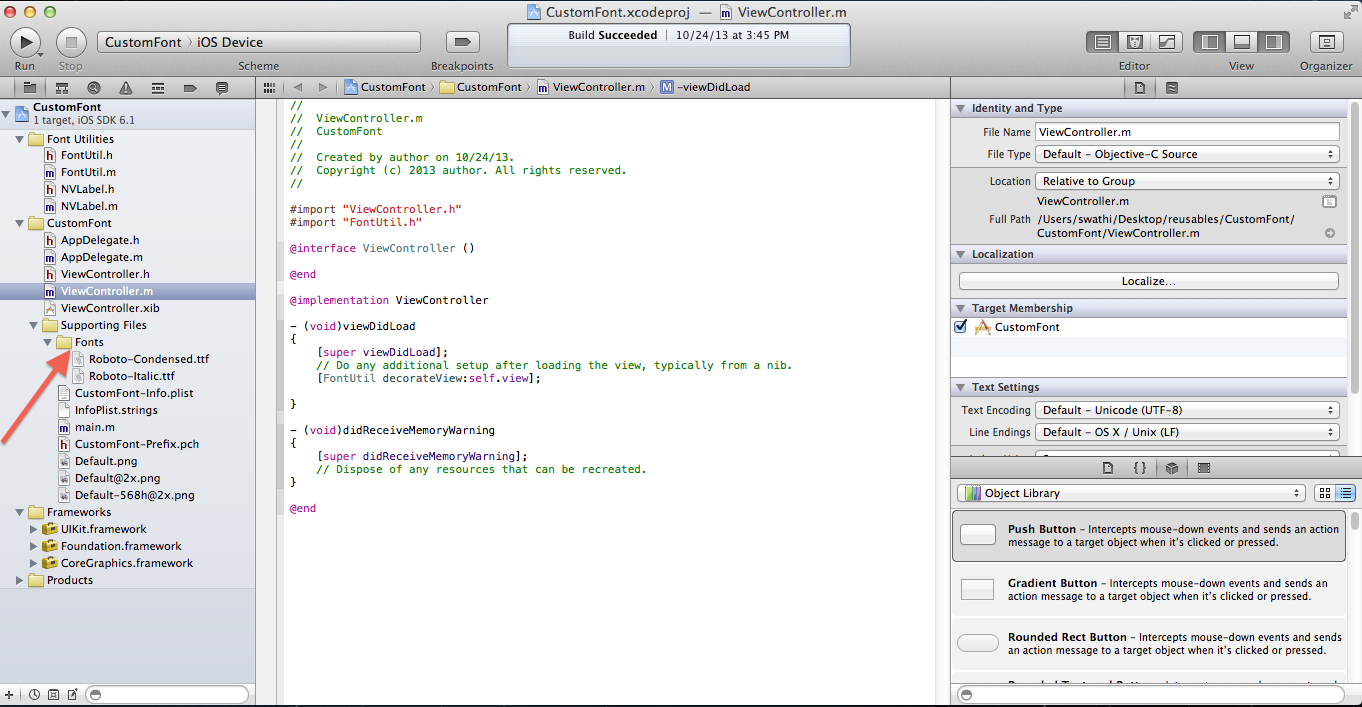
Task: Collapse the Identity and Type section
Action: click(961, 108)
